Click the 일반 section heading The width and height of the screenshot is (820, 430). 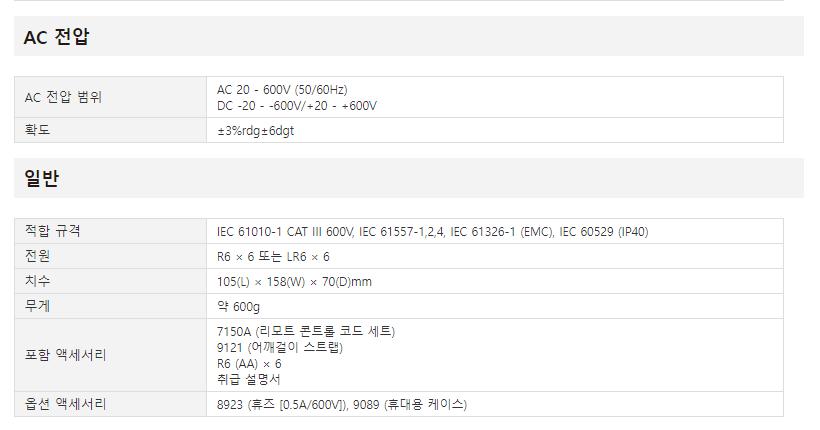point(41,178)
